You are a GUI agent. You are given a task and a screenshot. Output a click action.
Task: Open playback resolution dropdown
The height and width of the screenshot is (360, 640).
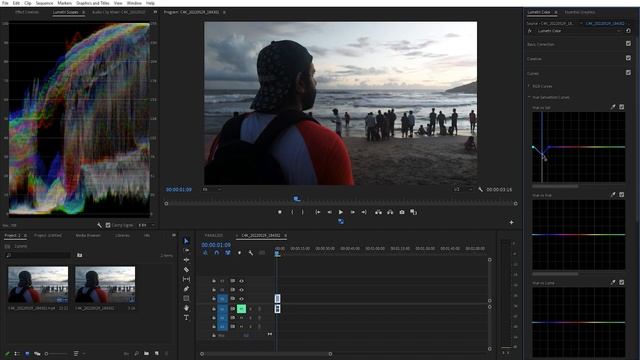tap(463, 189)
